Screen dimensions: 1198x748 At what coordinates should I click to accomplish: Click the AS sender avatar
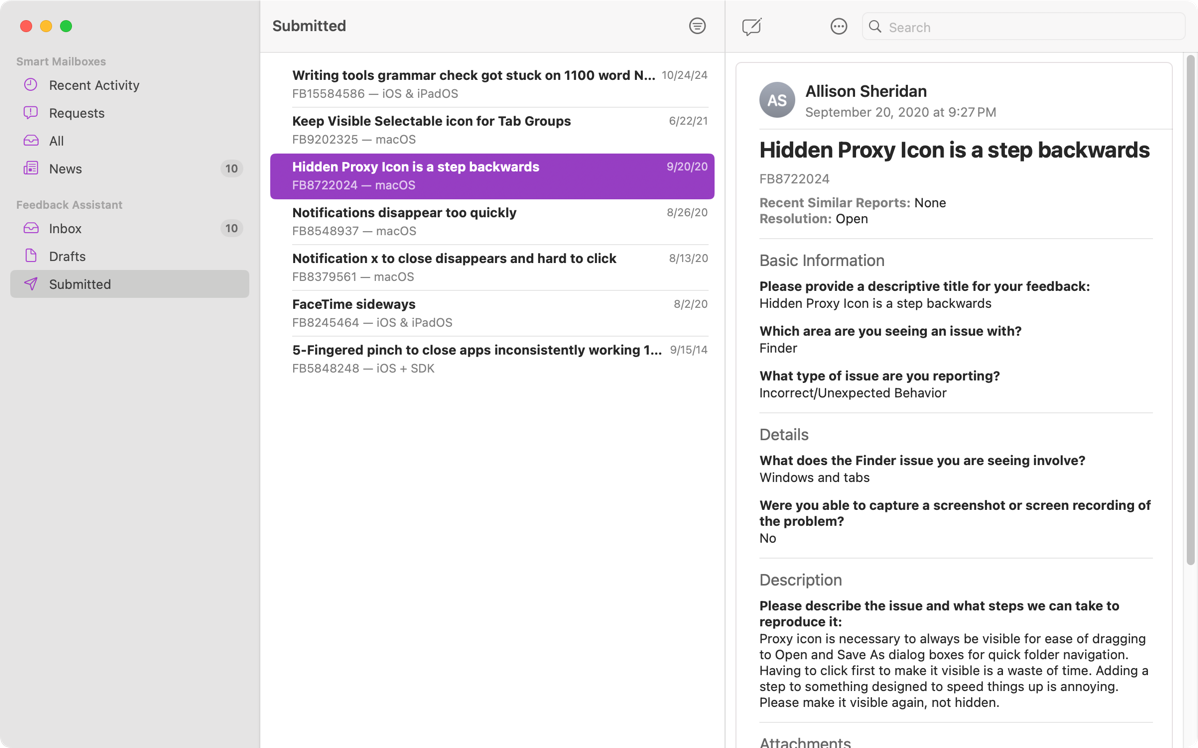(x=777, y=100)
